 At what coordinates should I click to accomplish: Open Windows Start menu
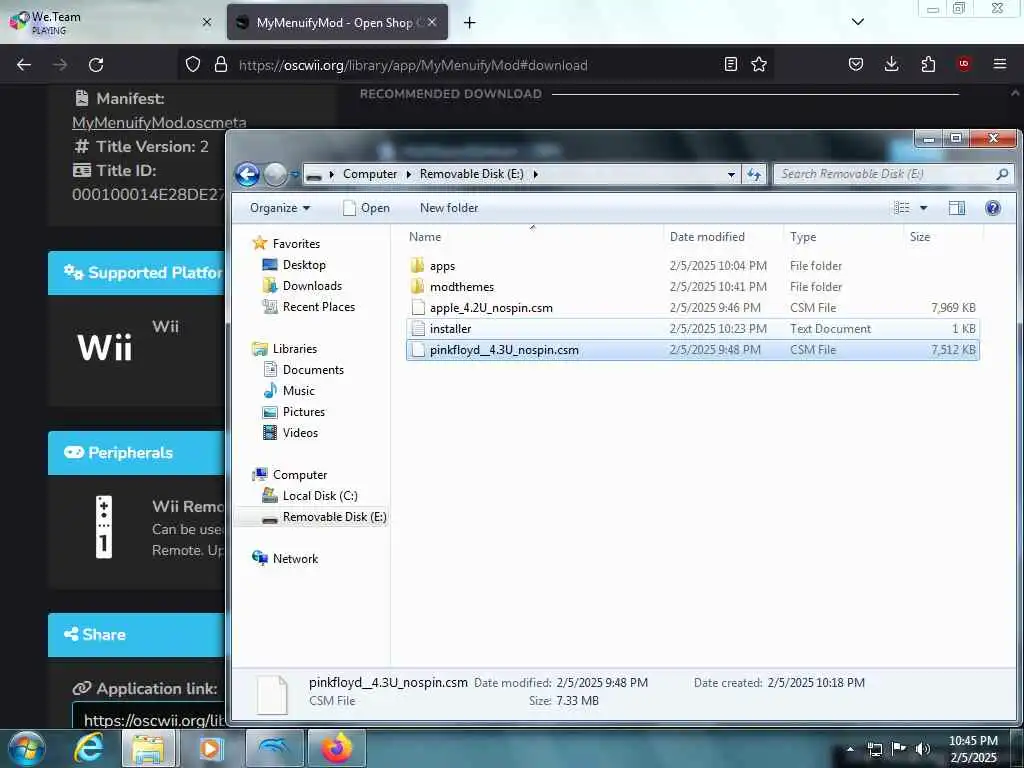tap(27, 748)
